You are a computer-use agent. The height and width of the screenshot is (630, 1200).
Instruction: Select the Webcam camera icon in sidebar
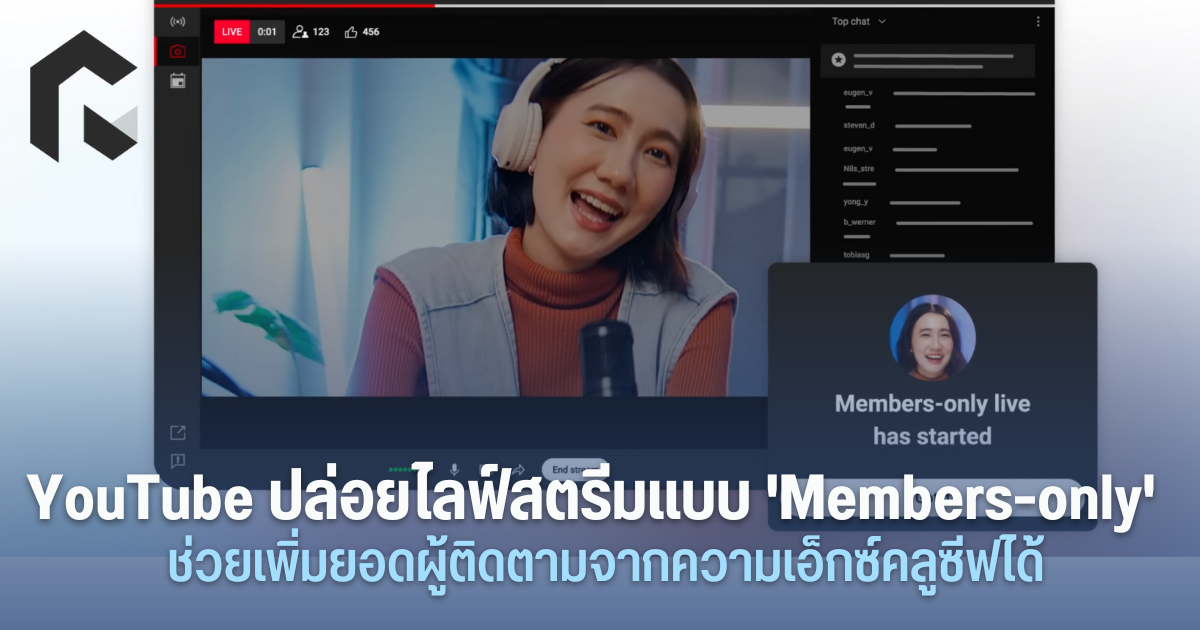click(177, 51)
